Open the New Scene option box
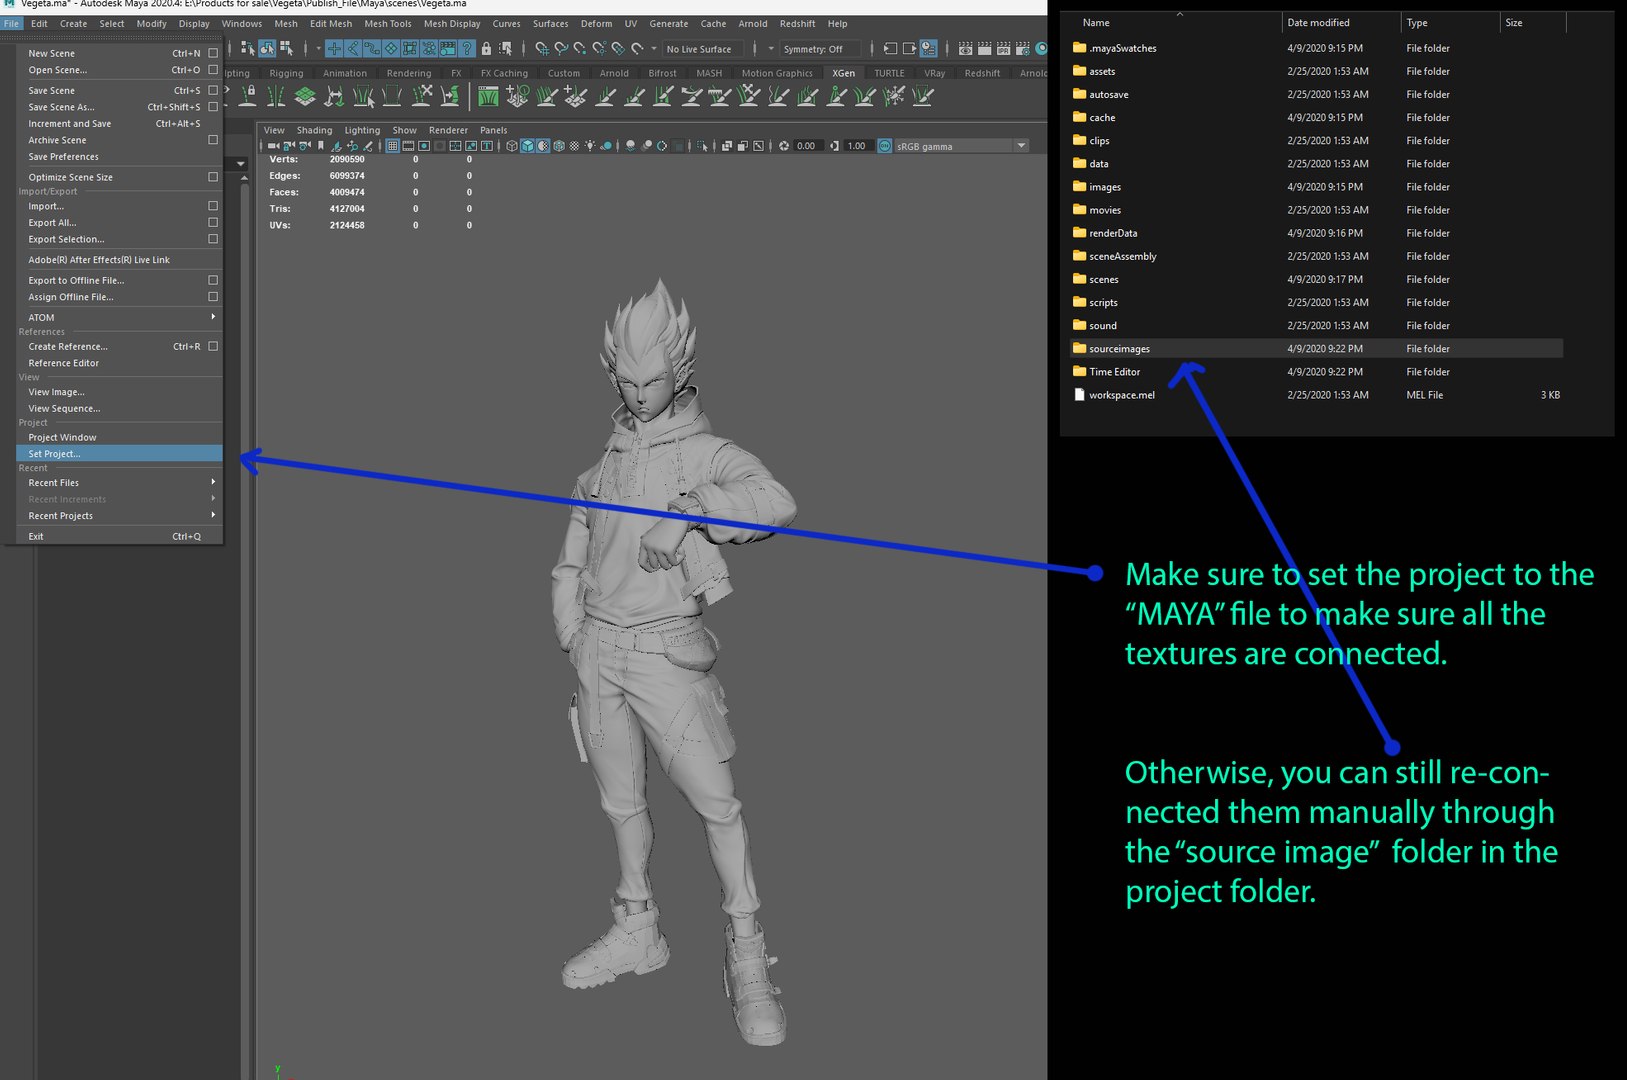Image resolution: width=1627 pixels, height=1080 pixels. (x=213, y=53)
